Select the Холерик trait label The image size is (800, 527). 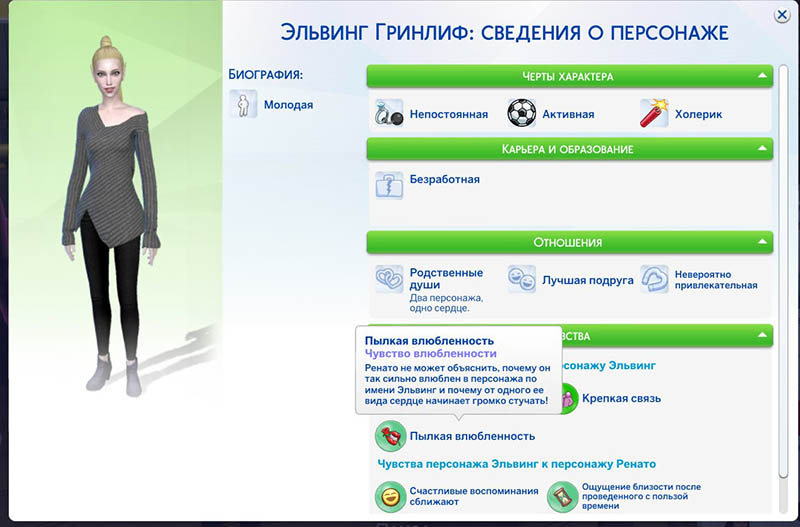pos(698,114)
